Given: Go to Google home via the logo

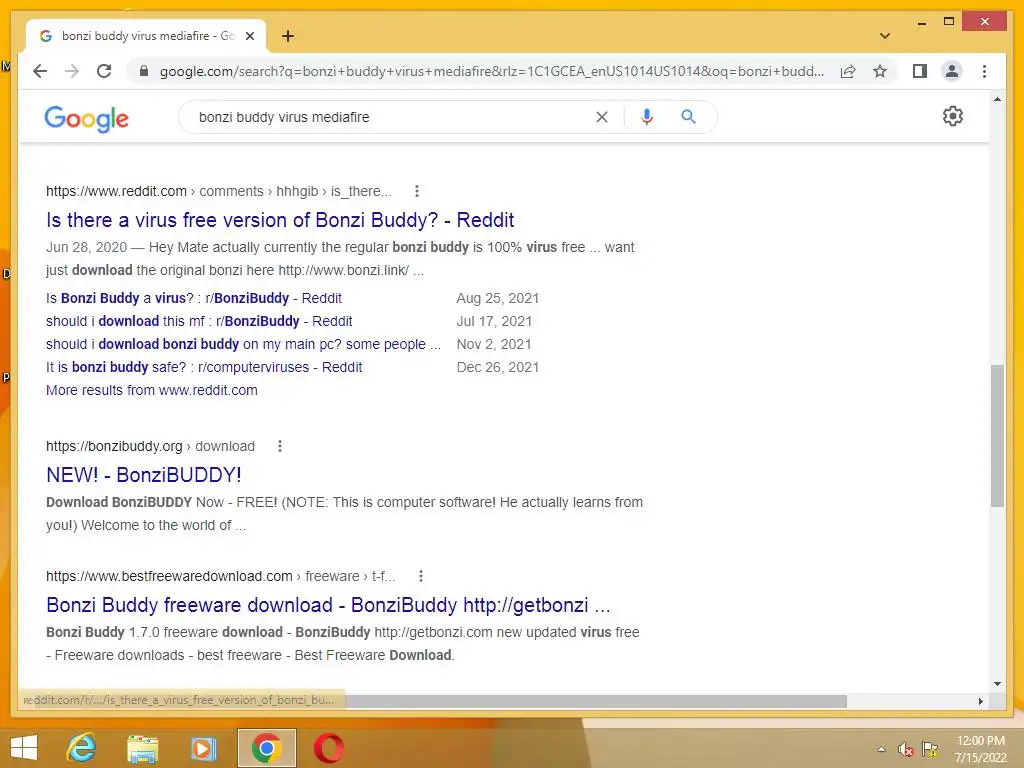Looking at the screenshot, I should [x=86, y=118].
